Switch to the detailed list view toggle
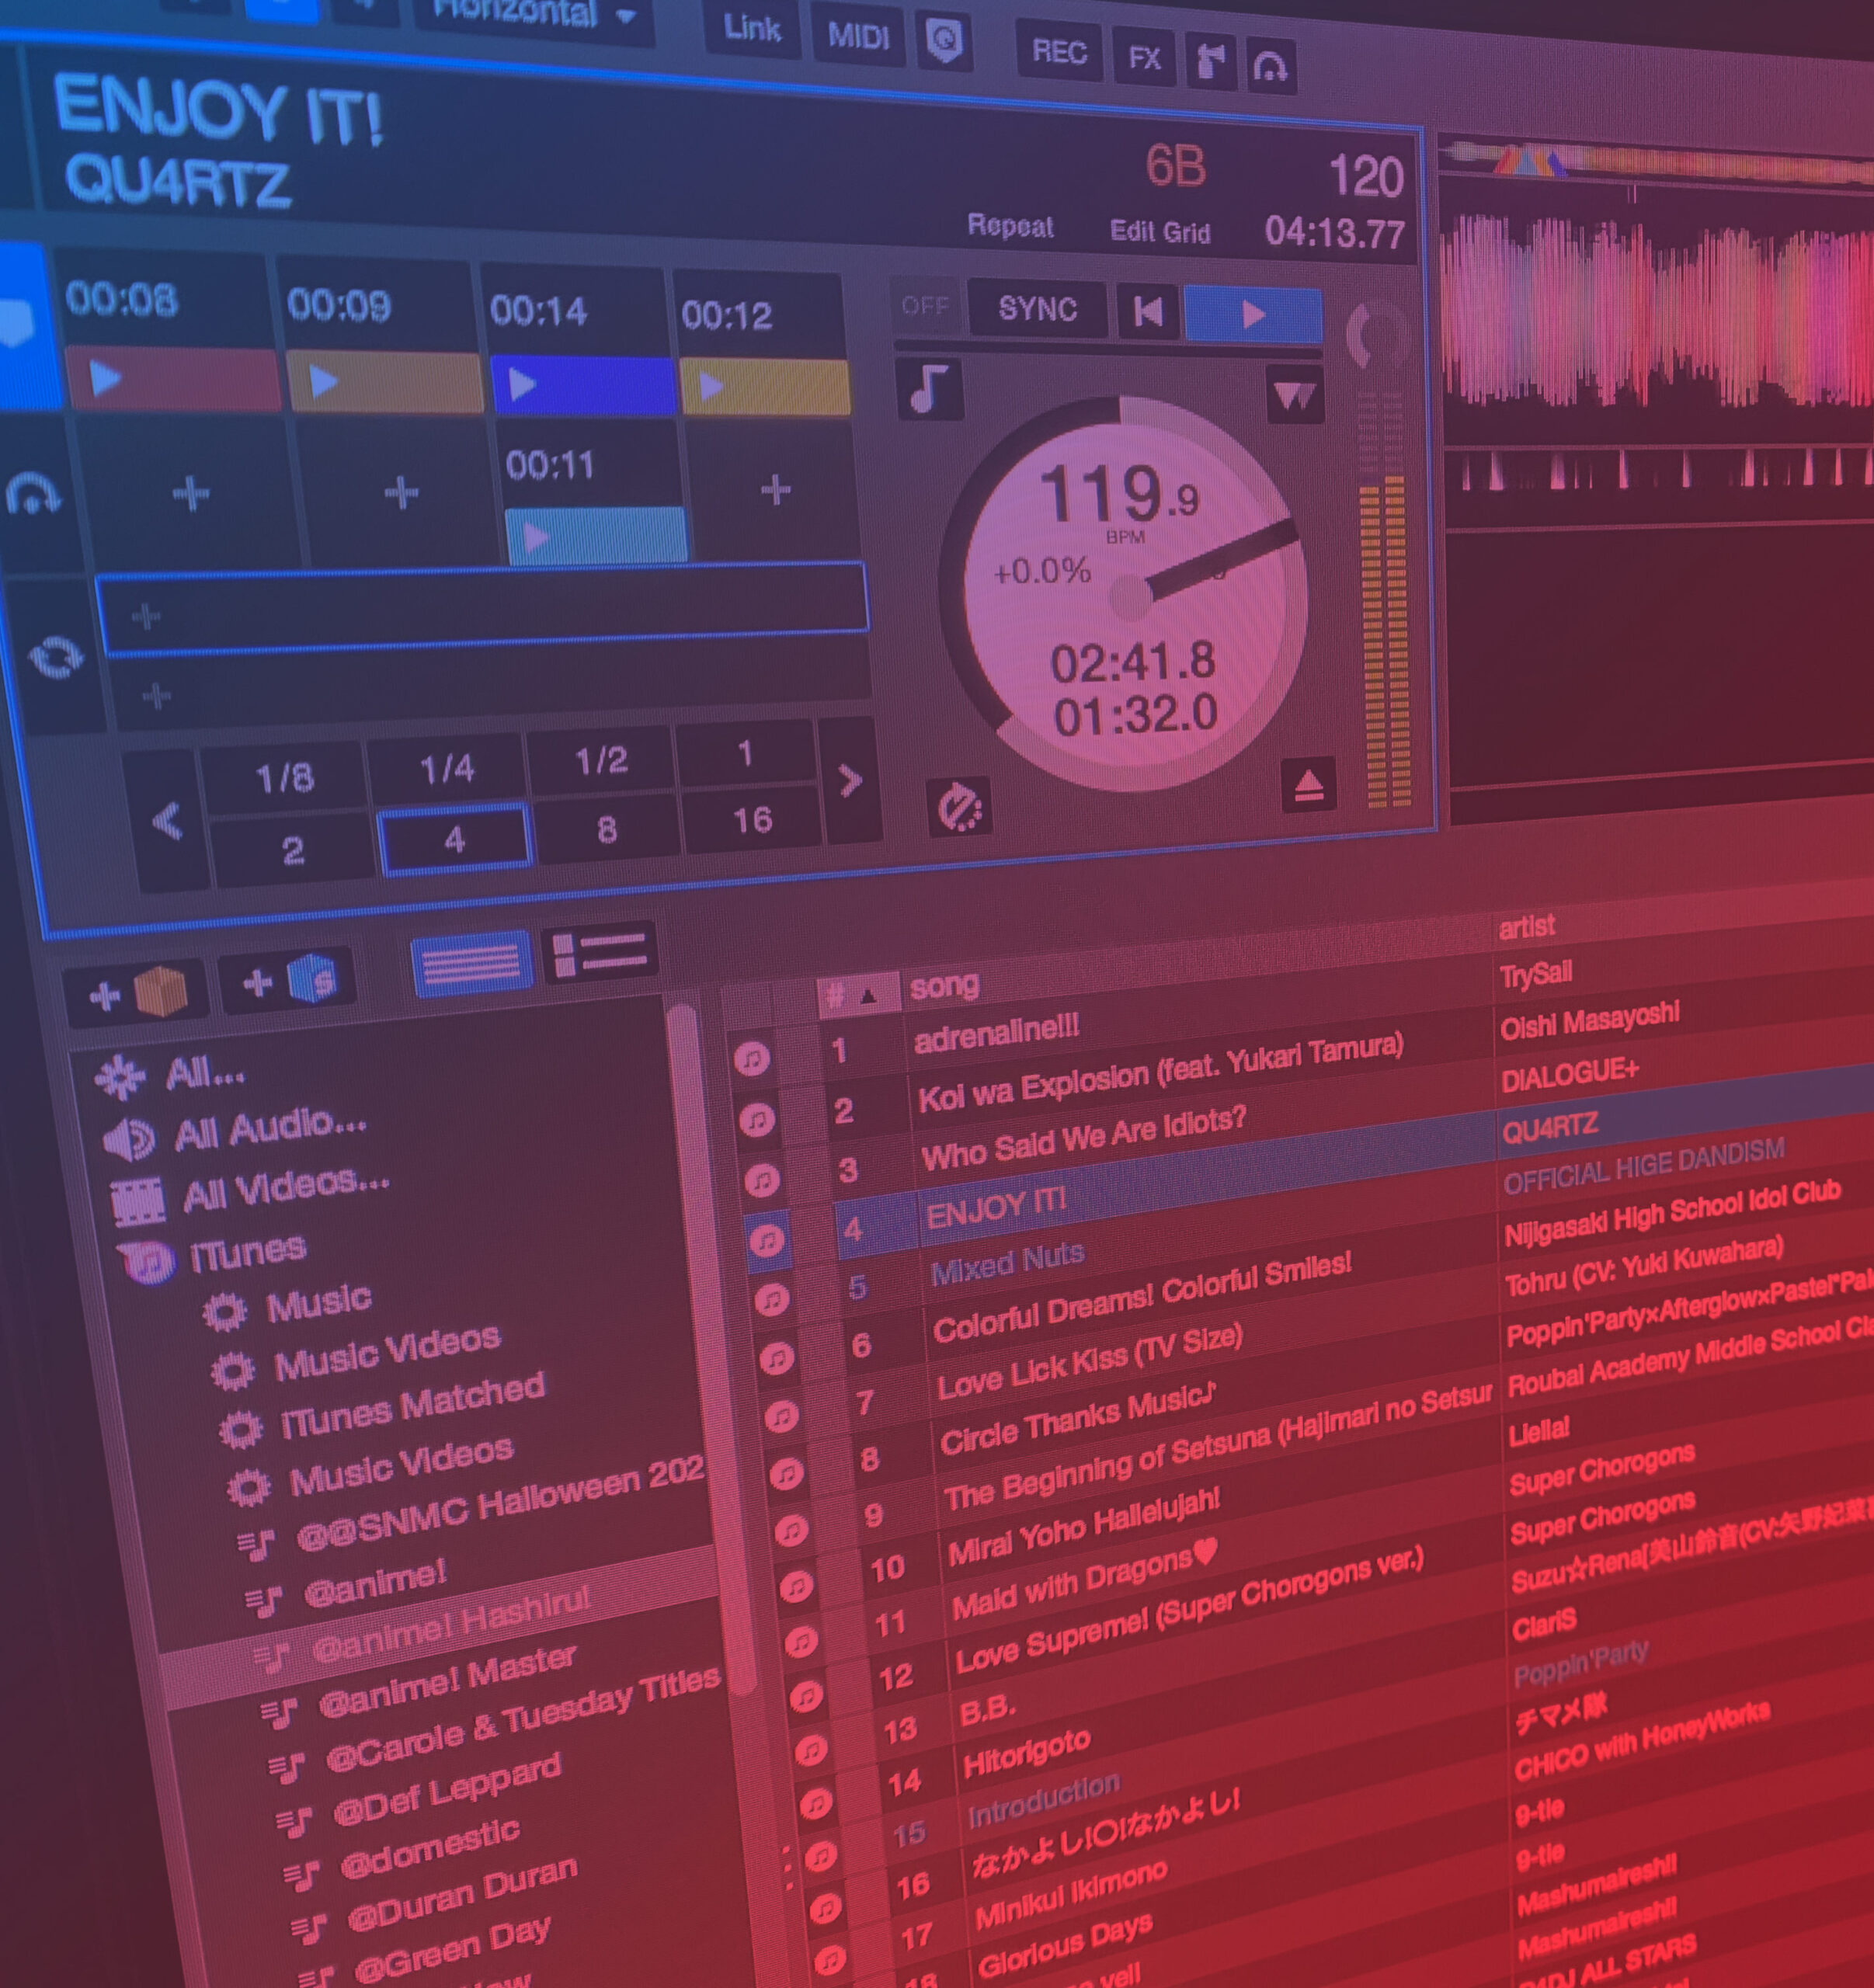The width and height of the screenshot is (1874, 1988). (x=599, y=952)
